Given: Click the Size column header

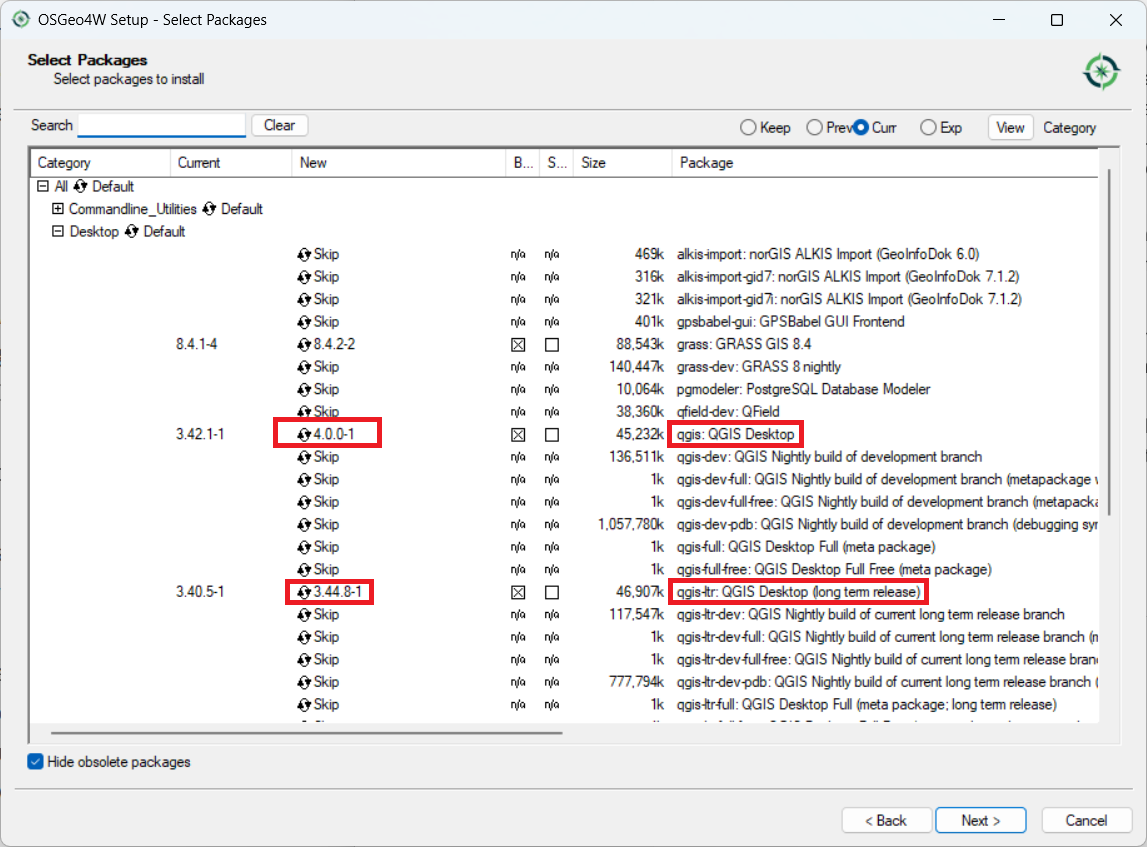Looking at the screenshot, I should point(593,163).
